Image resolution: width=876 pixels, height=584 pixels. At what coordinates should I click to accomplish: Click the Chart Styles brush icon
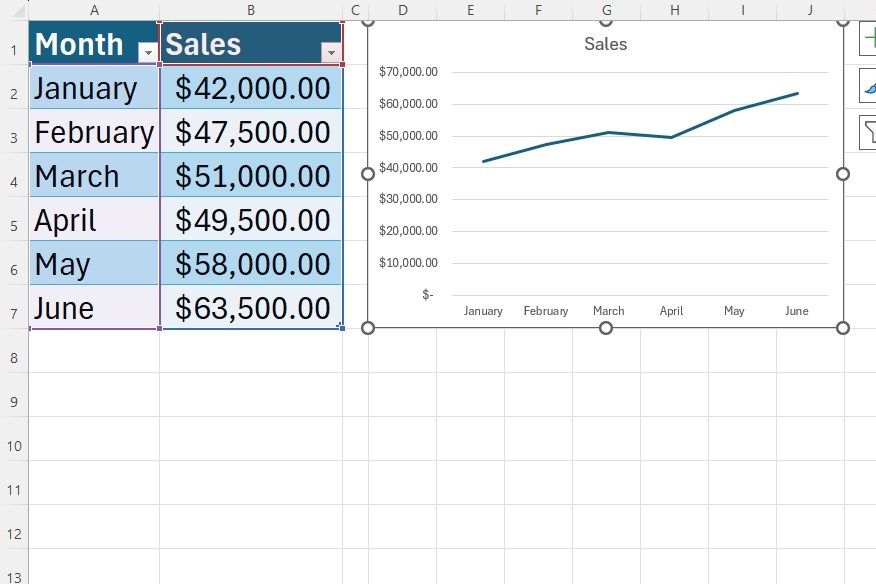point(868,86)
